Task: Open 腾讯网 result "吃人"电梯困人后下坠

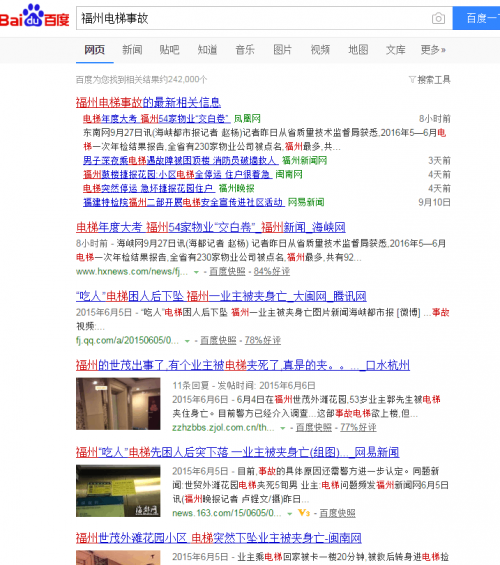Action: (221, 297)
